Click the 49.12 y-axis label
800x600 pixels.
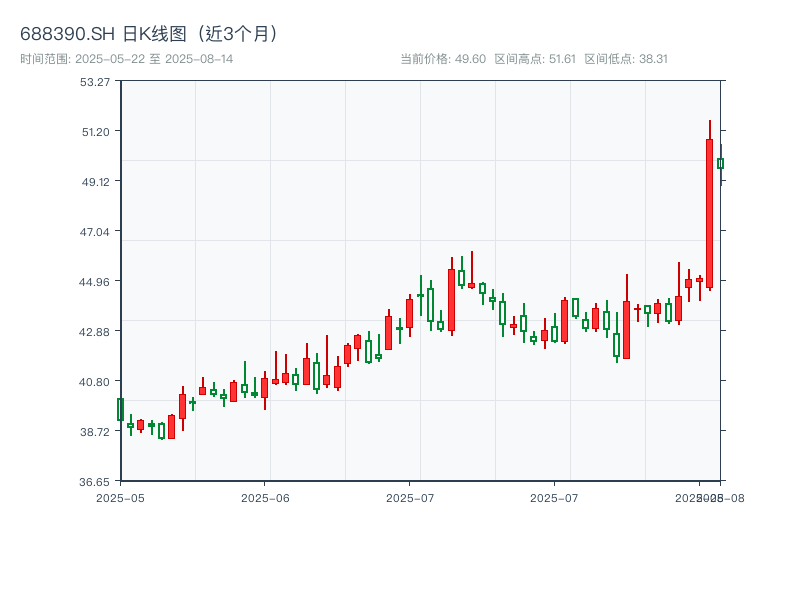pos(96,182)
